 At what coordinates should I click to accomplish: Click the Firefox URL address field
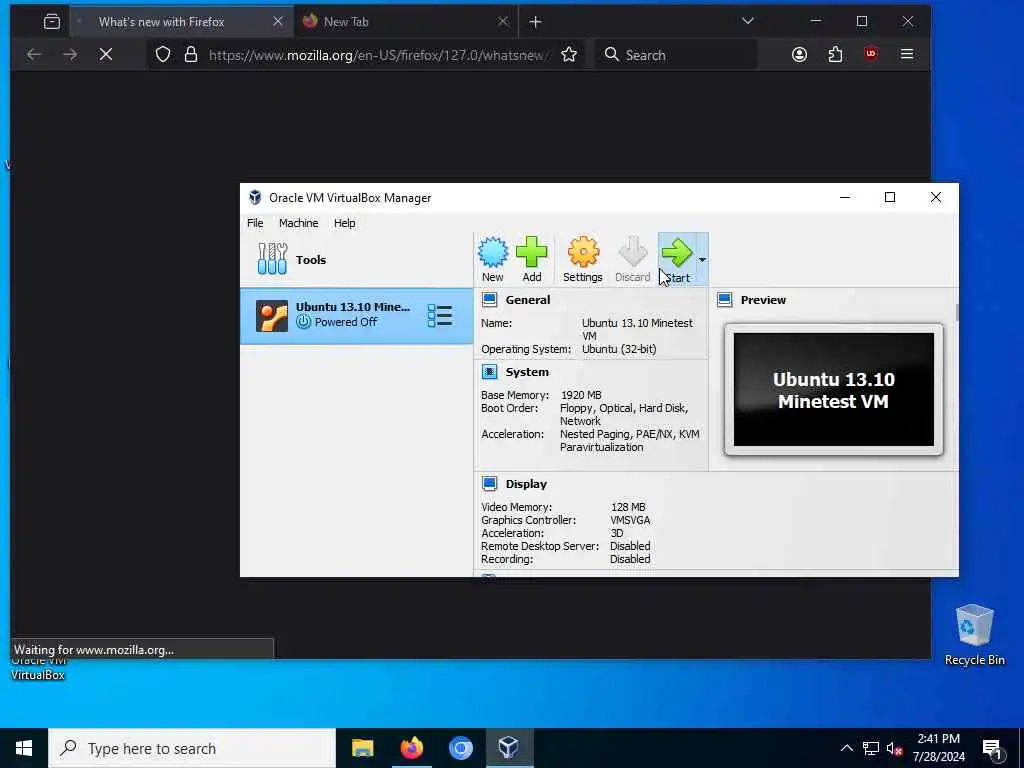[x=379, y=55]
